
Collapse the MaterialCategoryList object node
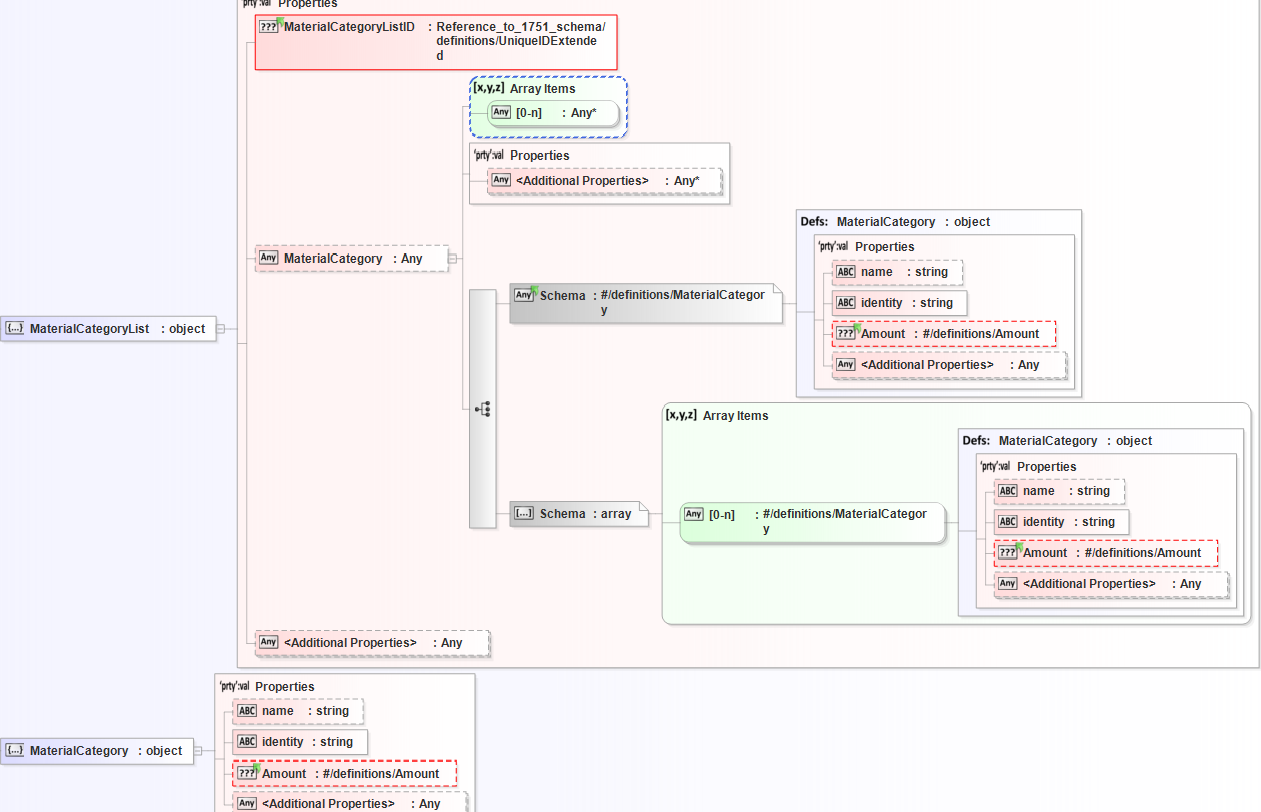pyautogui.click(x=220, y=329)
